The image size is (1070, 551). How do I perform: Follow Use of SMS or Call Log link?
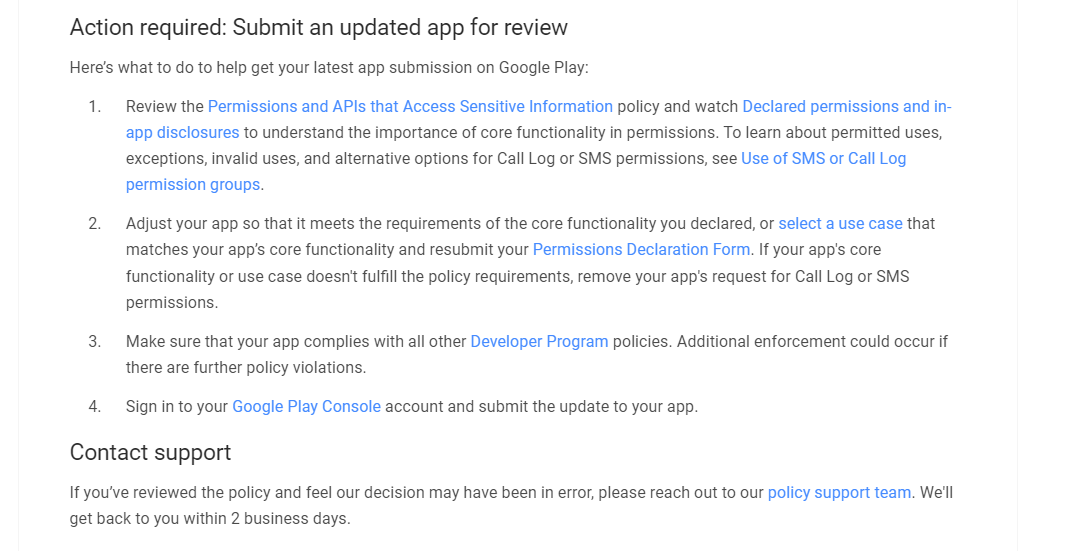(823, 158)
